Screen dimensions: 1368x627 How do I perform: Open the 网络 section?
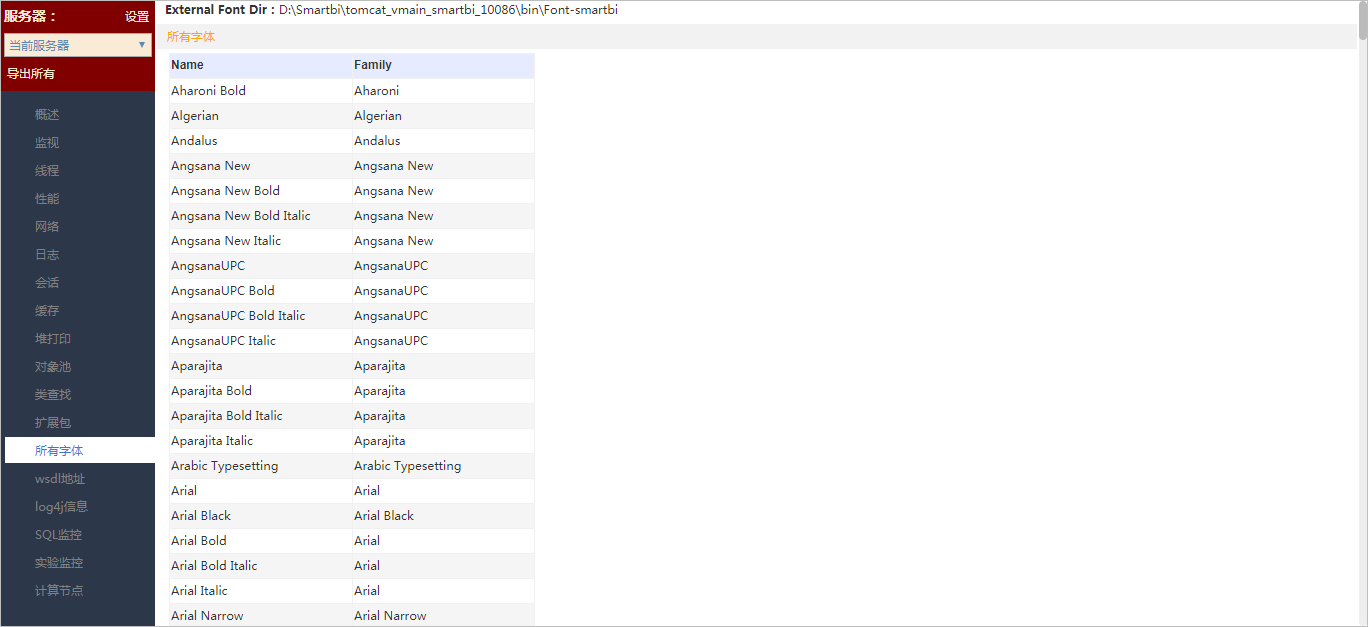(x=47, y=227)
